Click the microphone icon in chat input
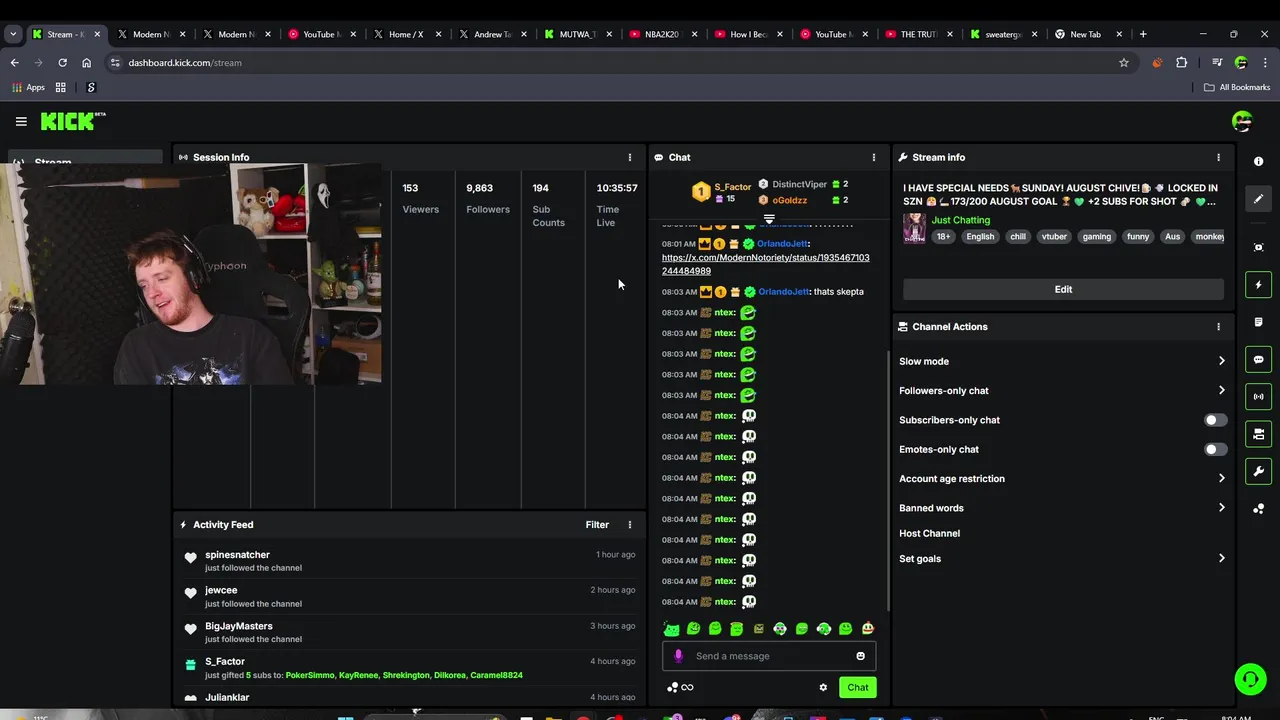Image resolution: width=1280 pixels, height=720 pixels. click(x=678, y=656)
